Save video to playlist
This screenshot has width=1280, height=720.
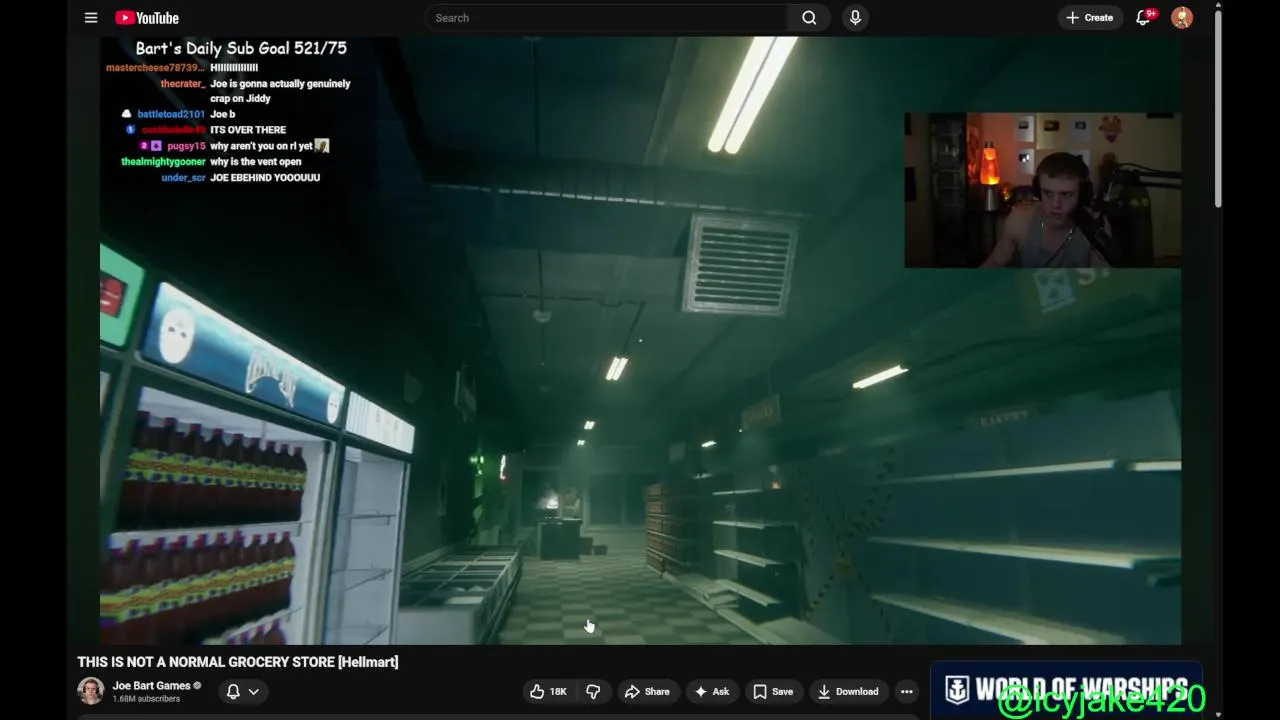[x=773, y=691]
